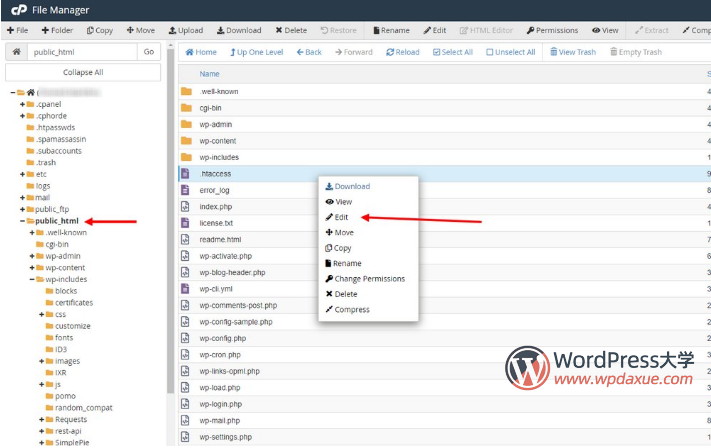Click Unselect All checkbox button
Image resolution: width=711 pixels, height=448 pixels.
click(x=510, y=52)
